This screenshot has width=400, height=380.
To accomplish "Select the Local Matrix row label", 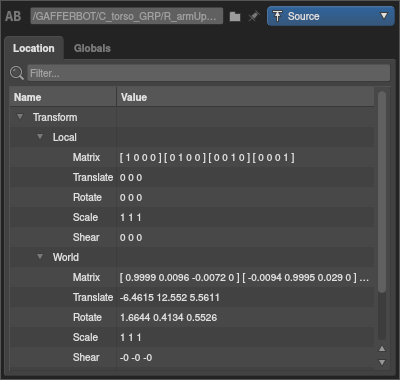I will 86,157.
